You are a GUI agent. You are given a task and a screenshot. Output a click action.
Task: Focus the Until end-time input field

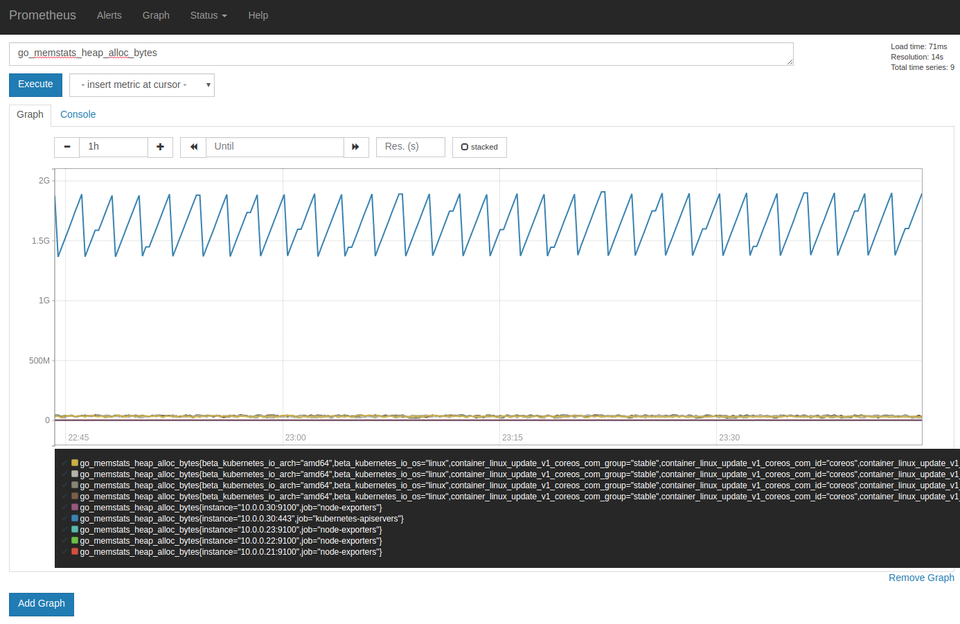[275, 147]
